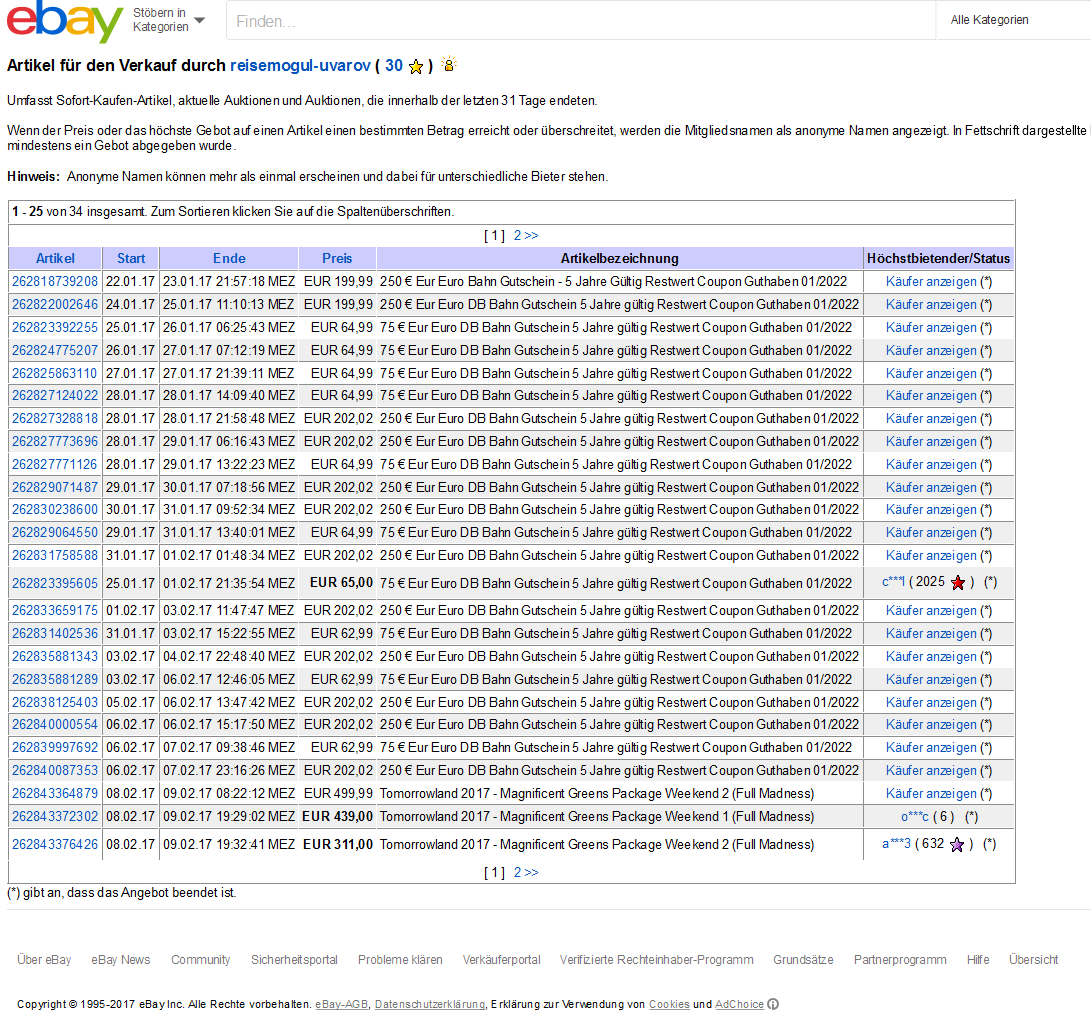Click the red star beside bidder c***l

pyautogui.click(x=958, y=583)
